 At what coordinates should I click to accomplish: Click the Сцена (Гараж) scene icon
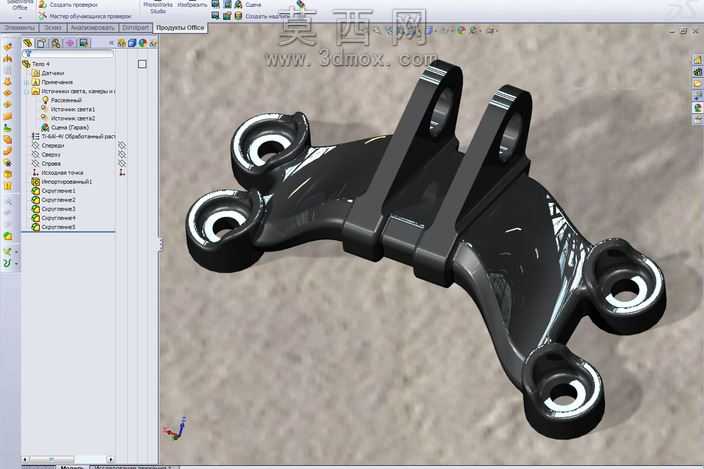tap(45, 127)
